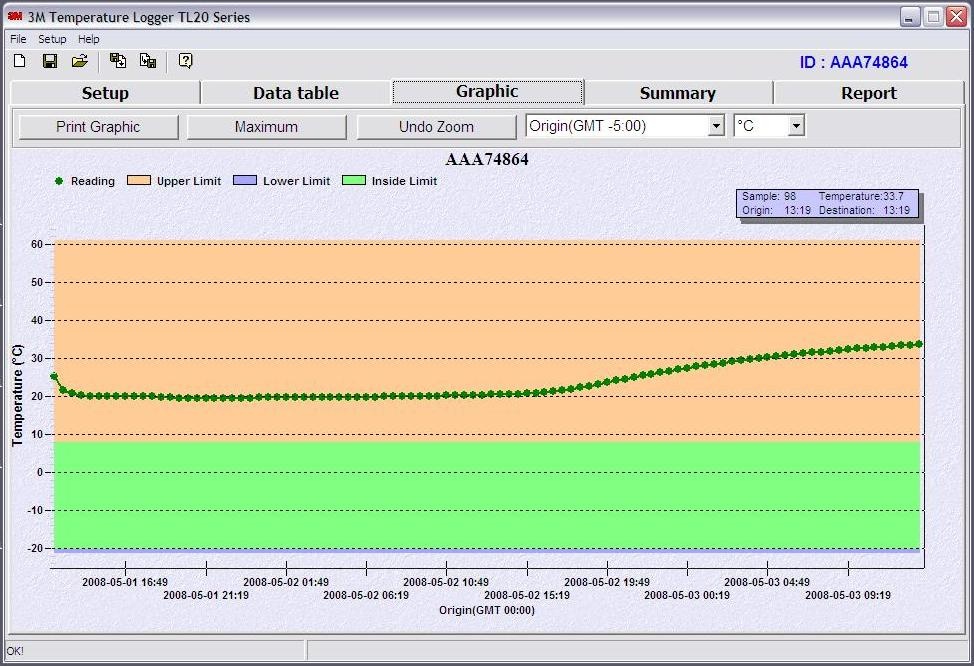Click the Help question mark icon
Viewport: 974px width, 666px height.
pos(185,60)
